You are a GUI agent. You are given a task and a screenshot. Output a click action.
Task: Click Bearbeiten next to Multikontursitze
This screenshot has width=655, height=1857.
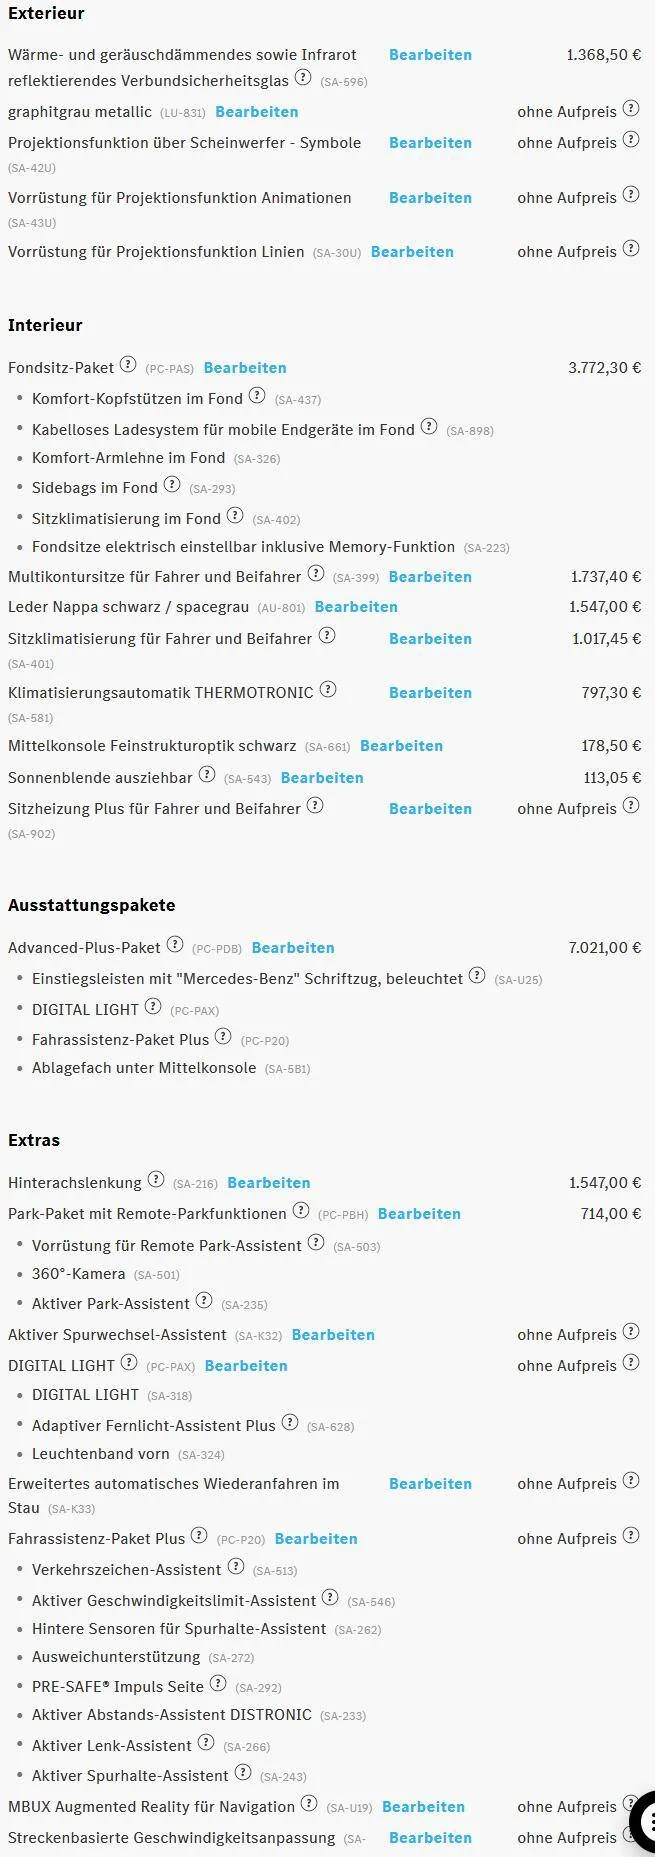[430, 577]
